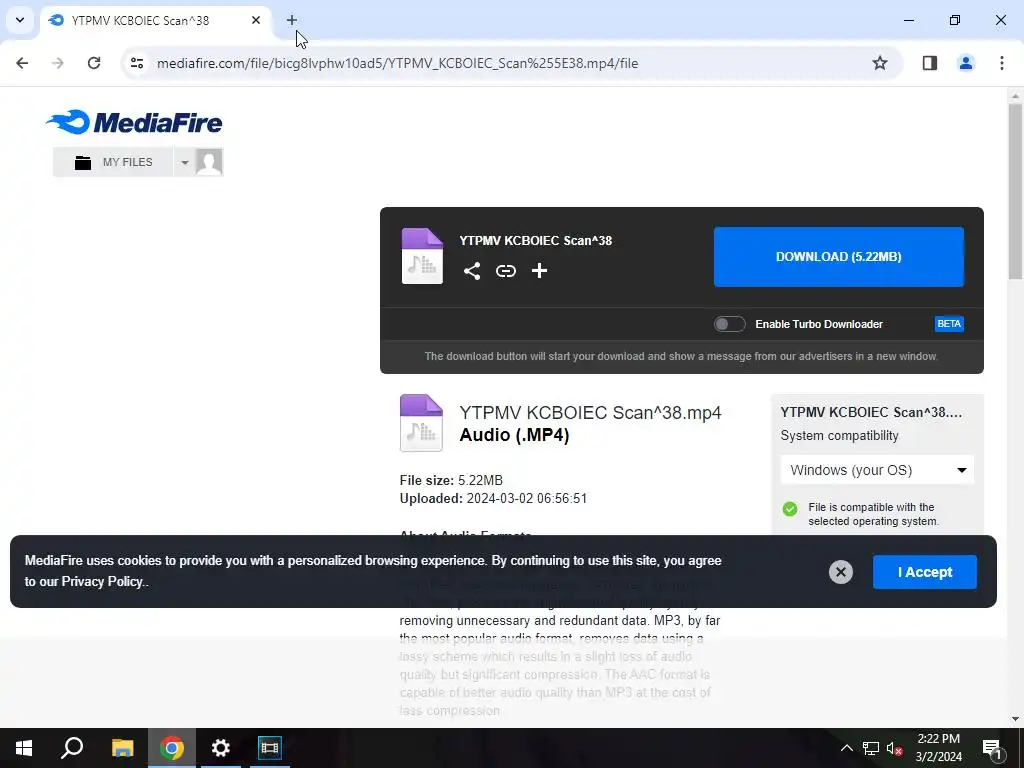Click the address bar URL

(x=397, y=63)
